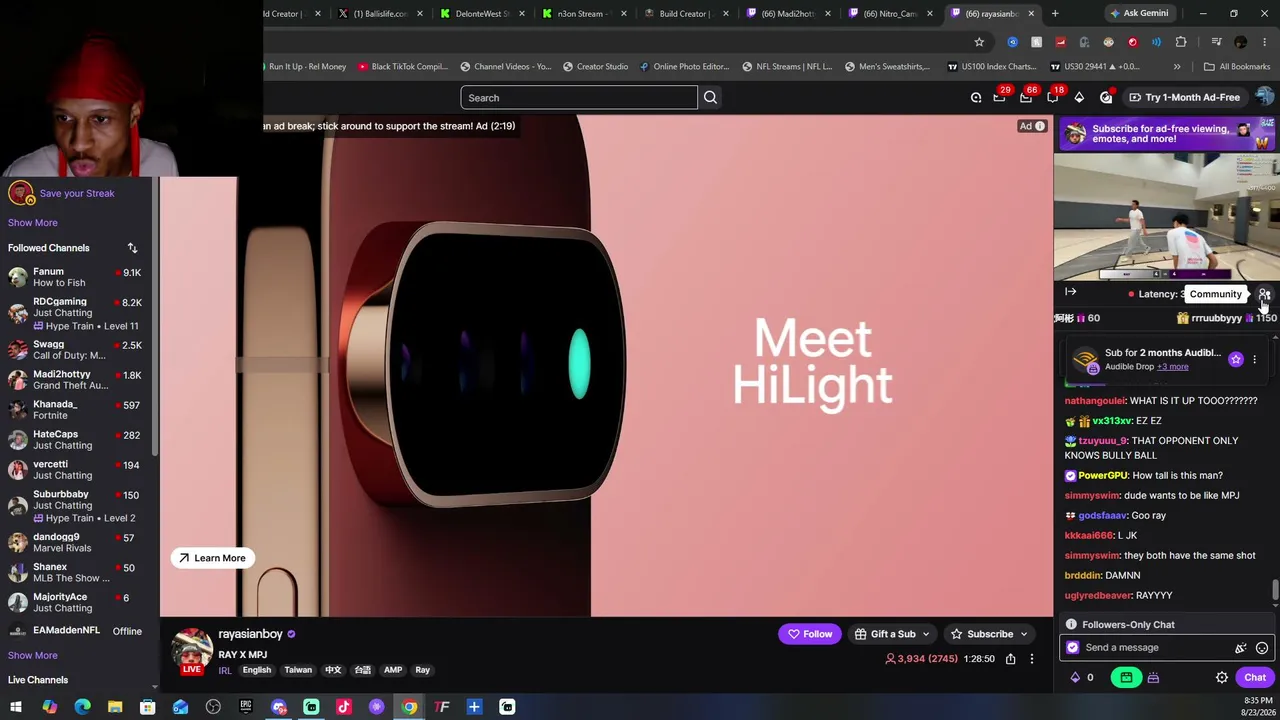Click the emote picker smiley in chat
Image resolution: width=1280 pixels, height=720 pixels.
[1262, 648]
